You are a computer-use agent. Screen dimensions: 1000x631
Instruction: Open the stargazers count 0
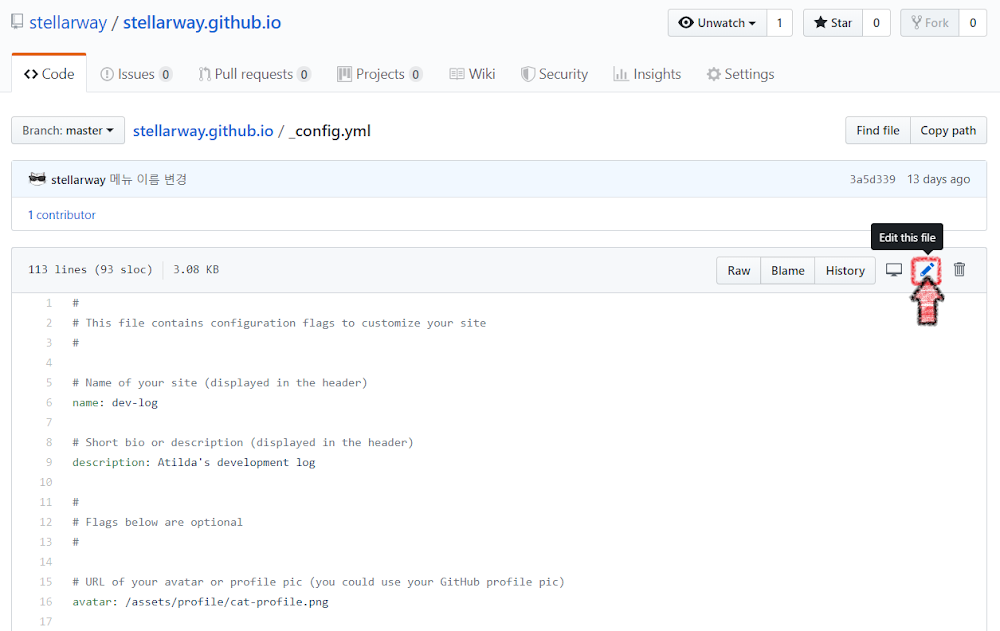pyautogui.click(x=876, y=23)
